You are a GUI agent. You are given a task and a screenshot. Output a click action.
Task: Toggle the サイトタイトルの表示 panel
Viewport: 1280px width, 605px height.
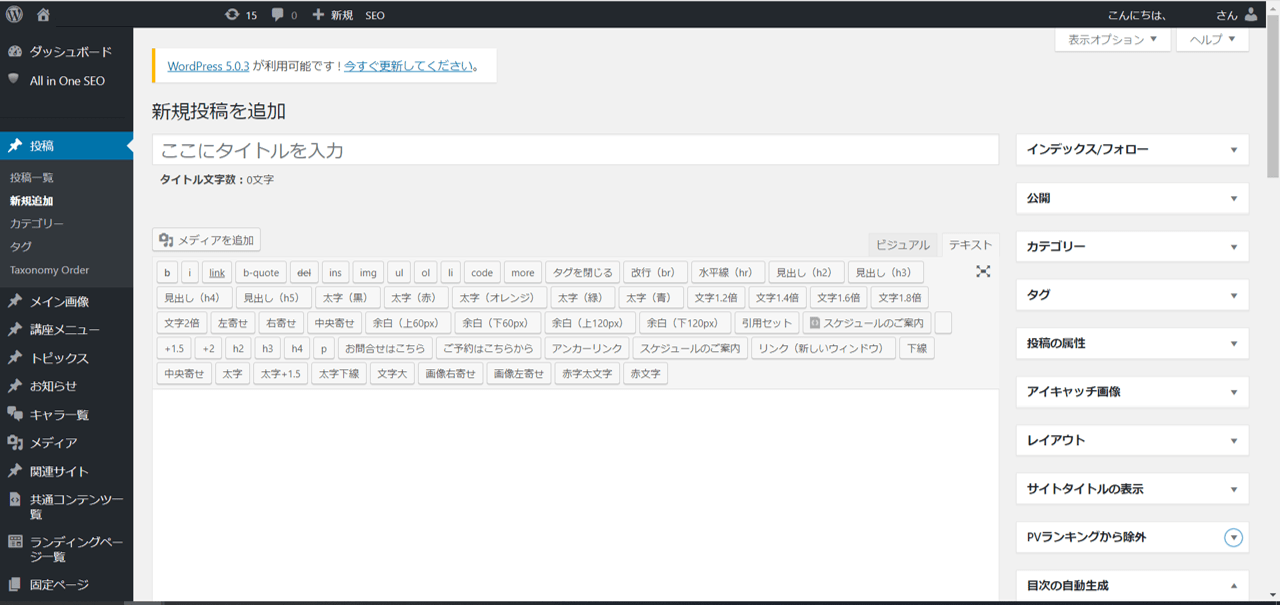(1234, 489)
